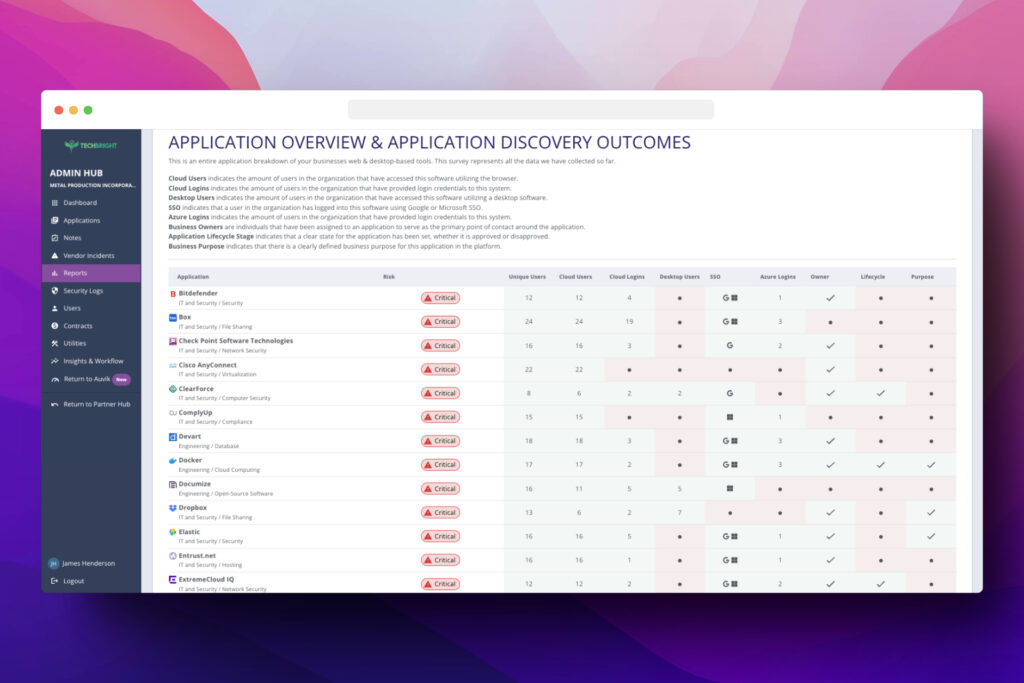Click the Documize app icon

(x=172, y=484)
